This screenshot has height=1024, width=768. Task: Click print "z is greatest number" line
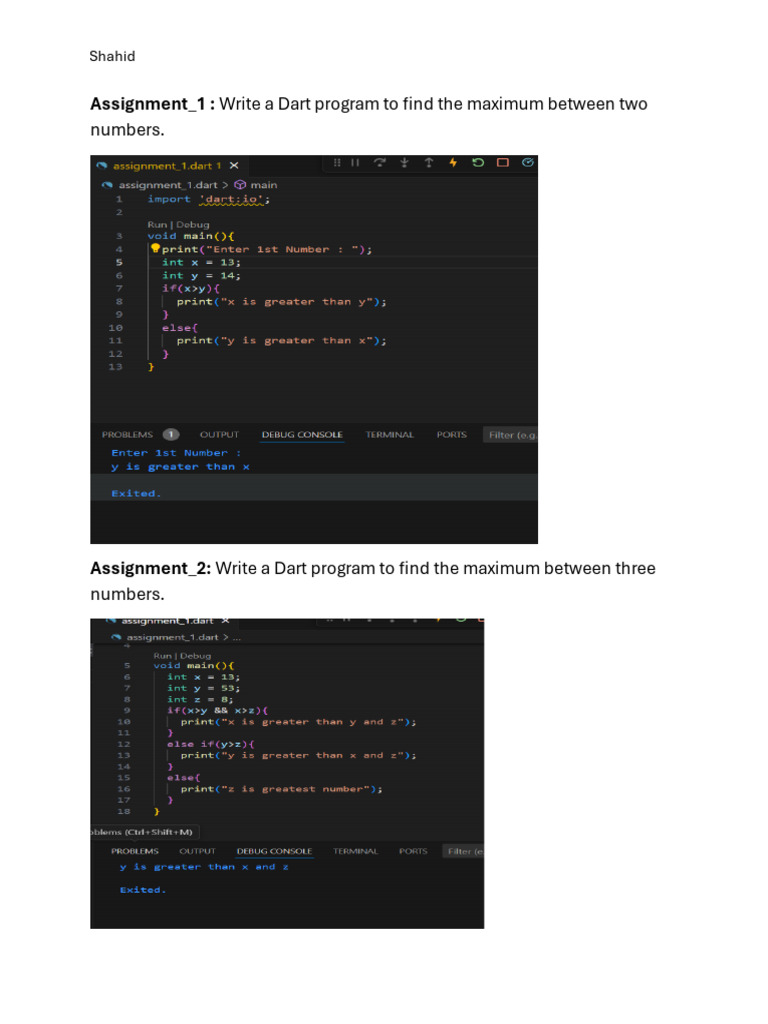pos(281,789)
